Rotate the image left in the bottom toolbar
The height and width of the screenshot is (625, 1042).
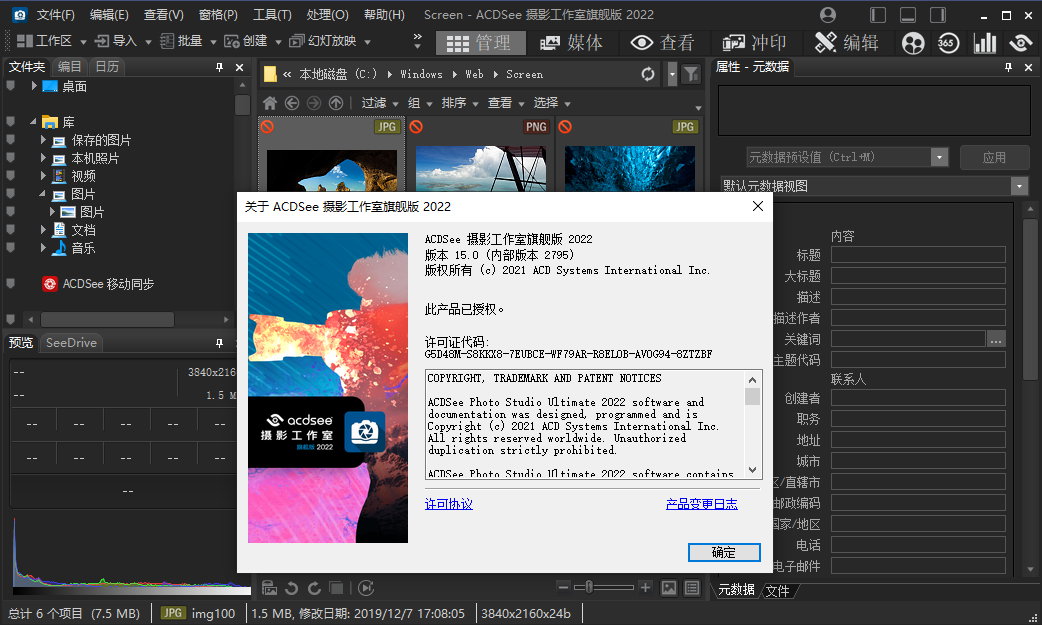291,588
